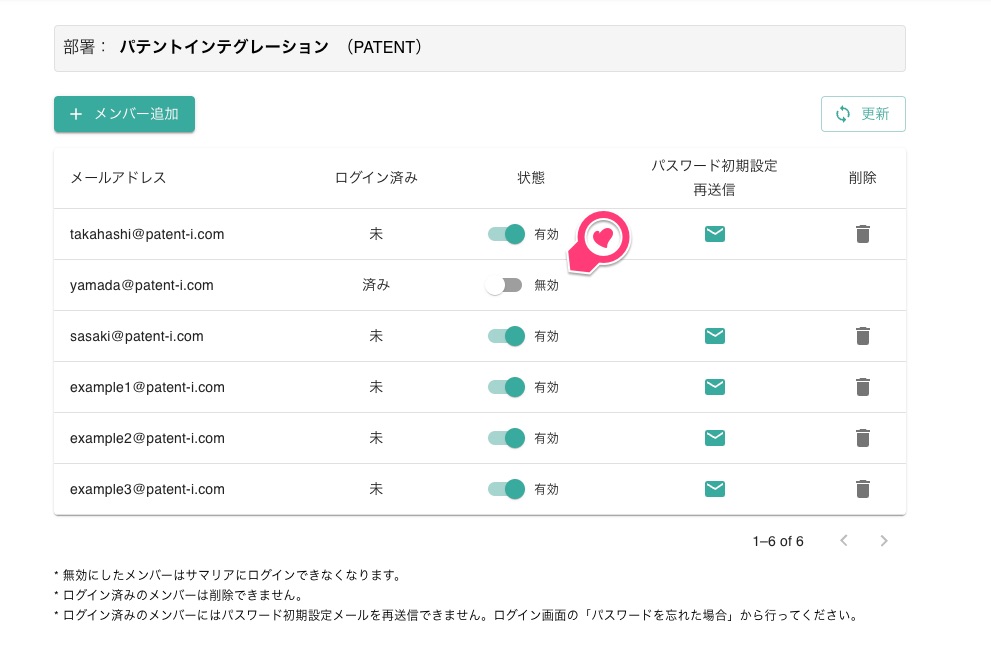Click the メンバー追加 button
The height and width of the screenshot is (652, 991).
point(125,114)
